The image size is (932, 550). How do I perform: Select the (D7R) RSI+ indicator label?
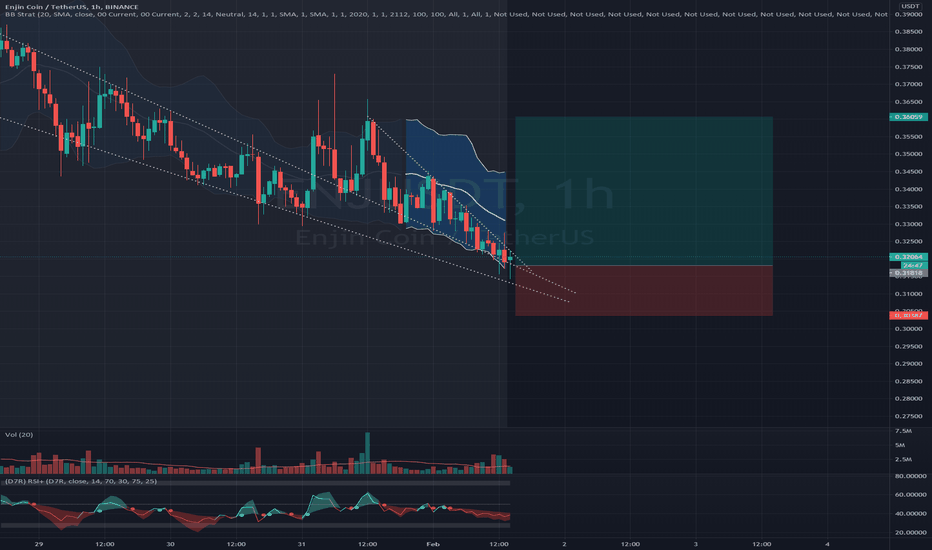click(81, 481)
